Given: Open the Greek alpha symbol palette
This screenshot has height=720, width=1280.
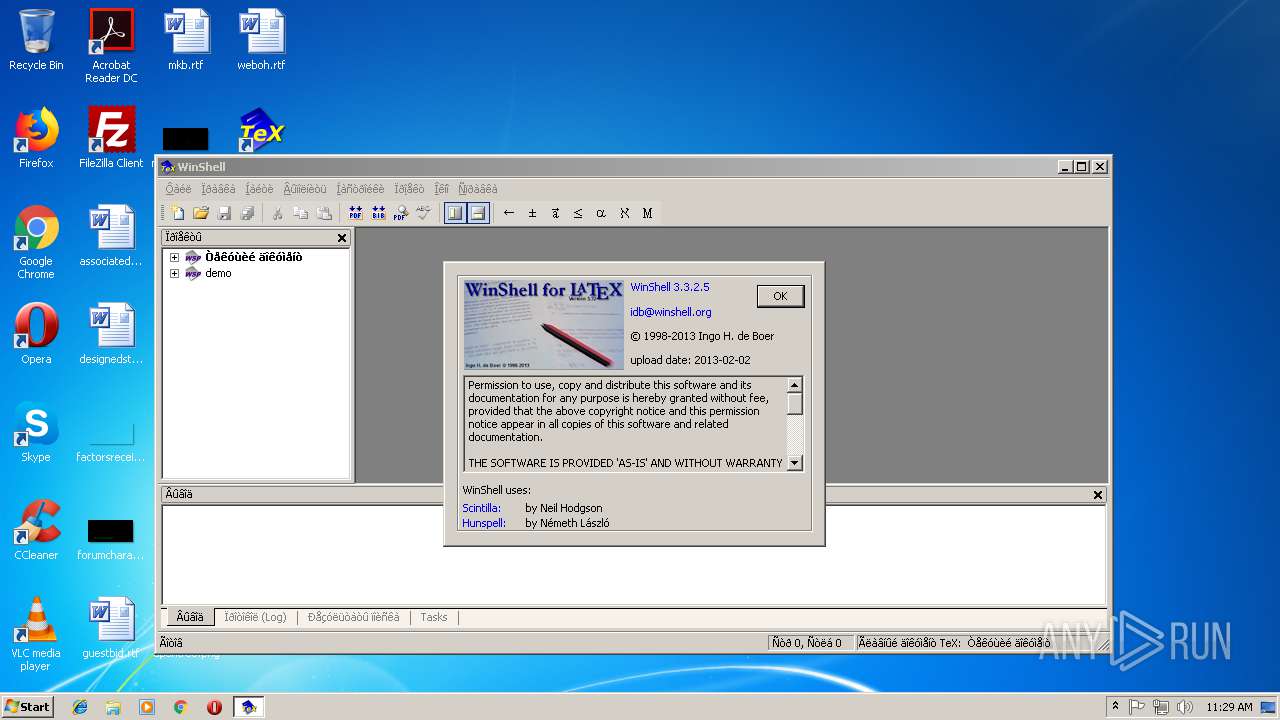Looking at the screenshot, I should tap(601, 213).
